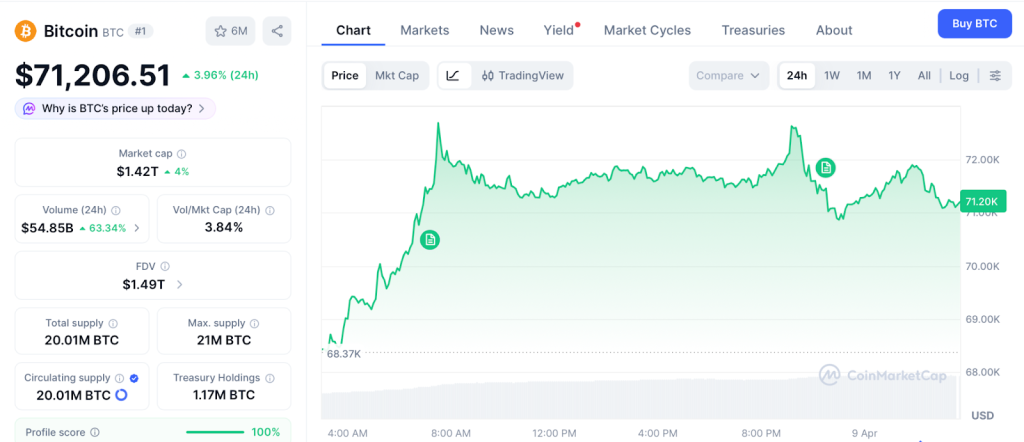Click the Buy BTC button
1024x442 pixels.
pyautogui.click(x=974, y=23)
